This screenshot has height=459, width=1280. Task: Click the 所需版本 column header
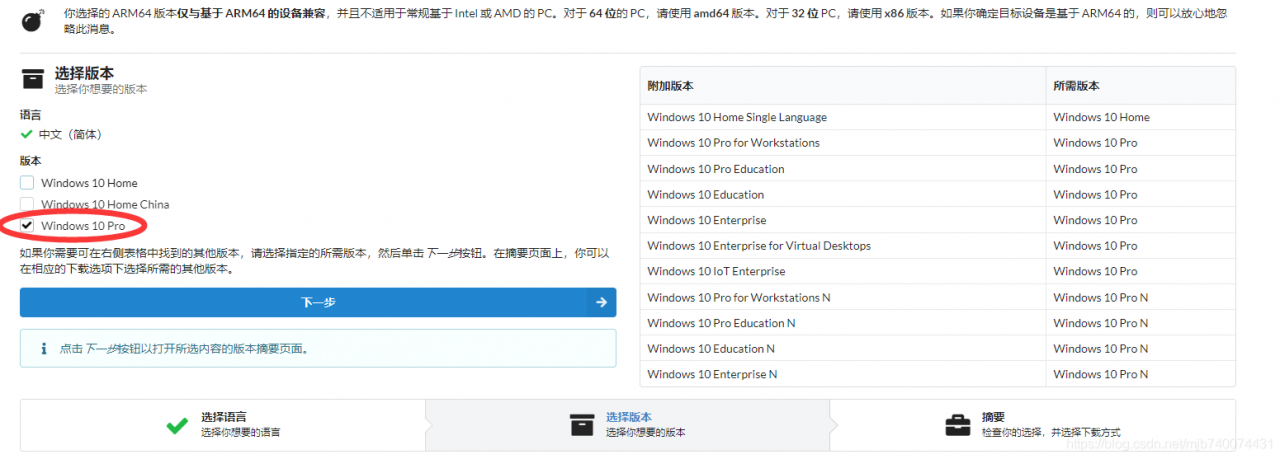1141,86
